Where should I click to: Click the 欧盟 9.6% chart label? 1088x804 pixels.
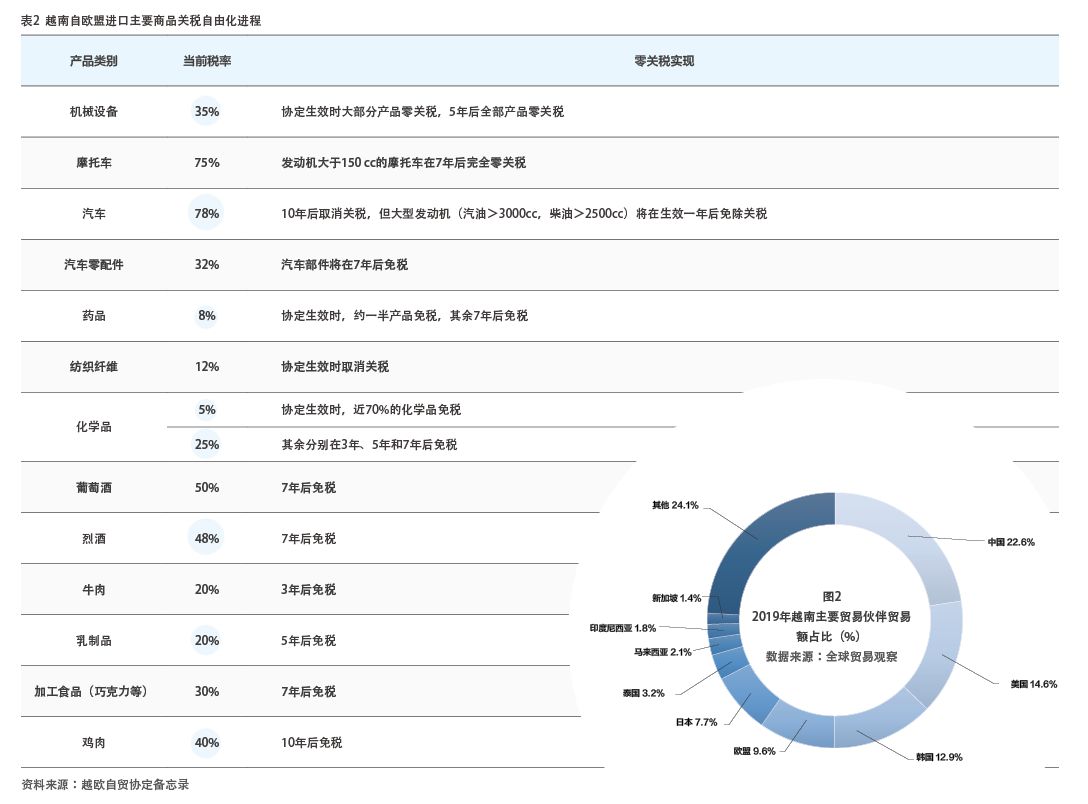click(x=754, y=751)
